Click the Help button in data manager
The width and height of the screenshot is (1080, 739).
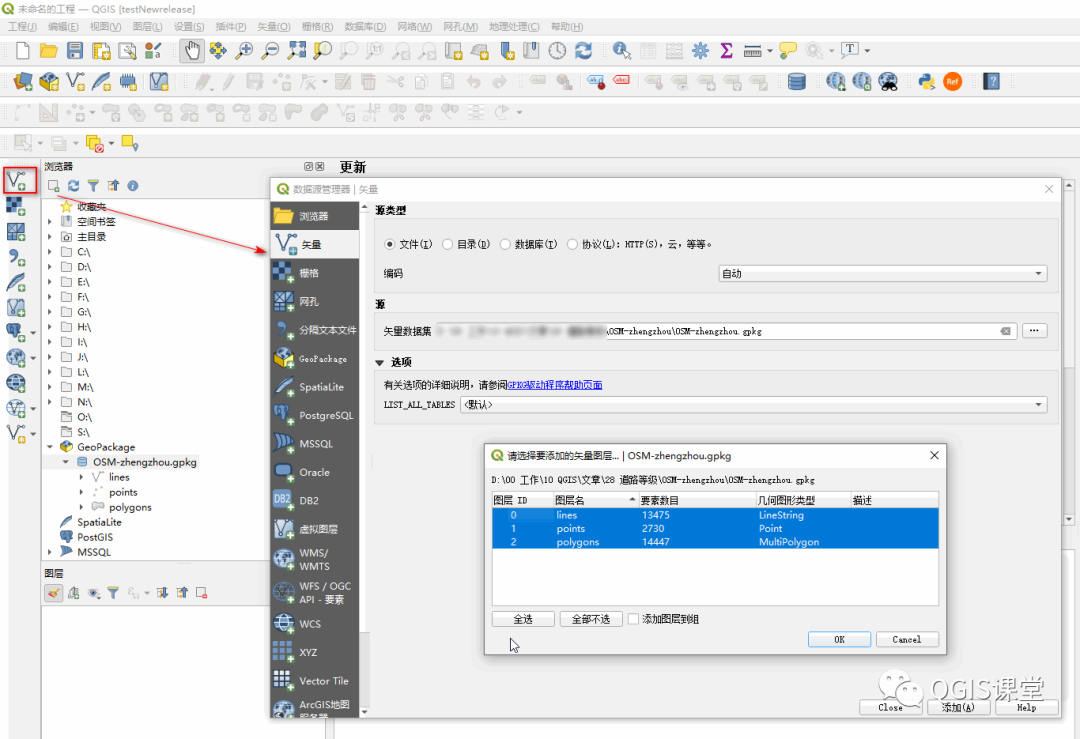(1026, 707)
